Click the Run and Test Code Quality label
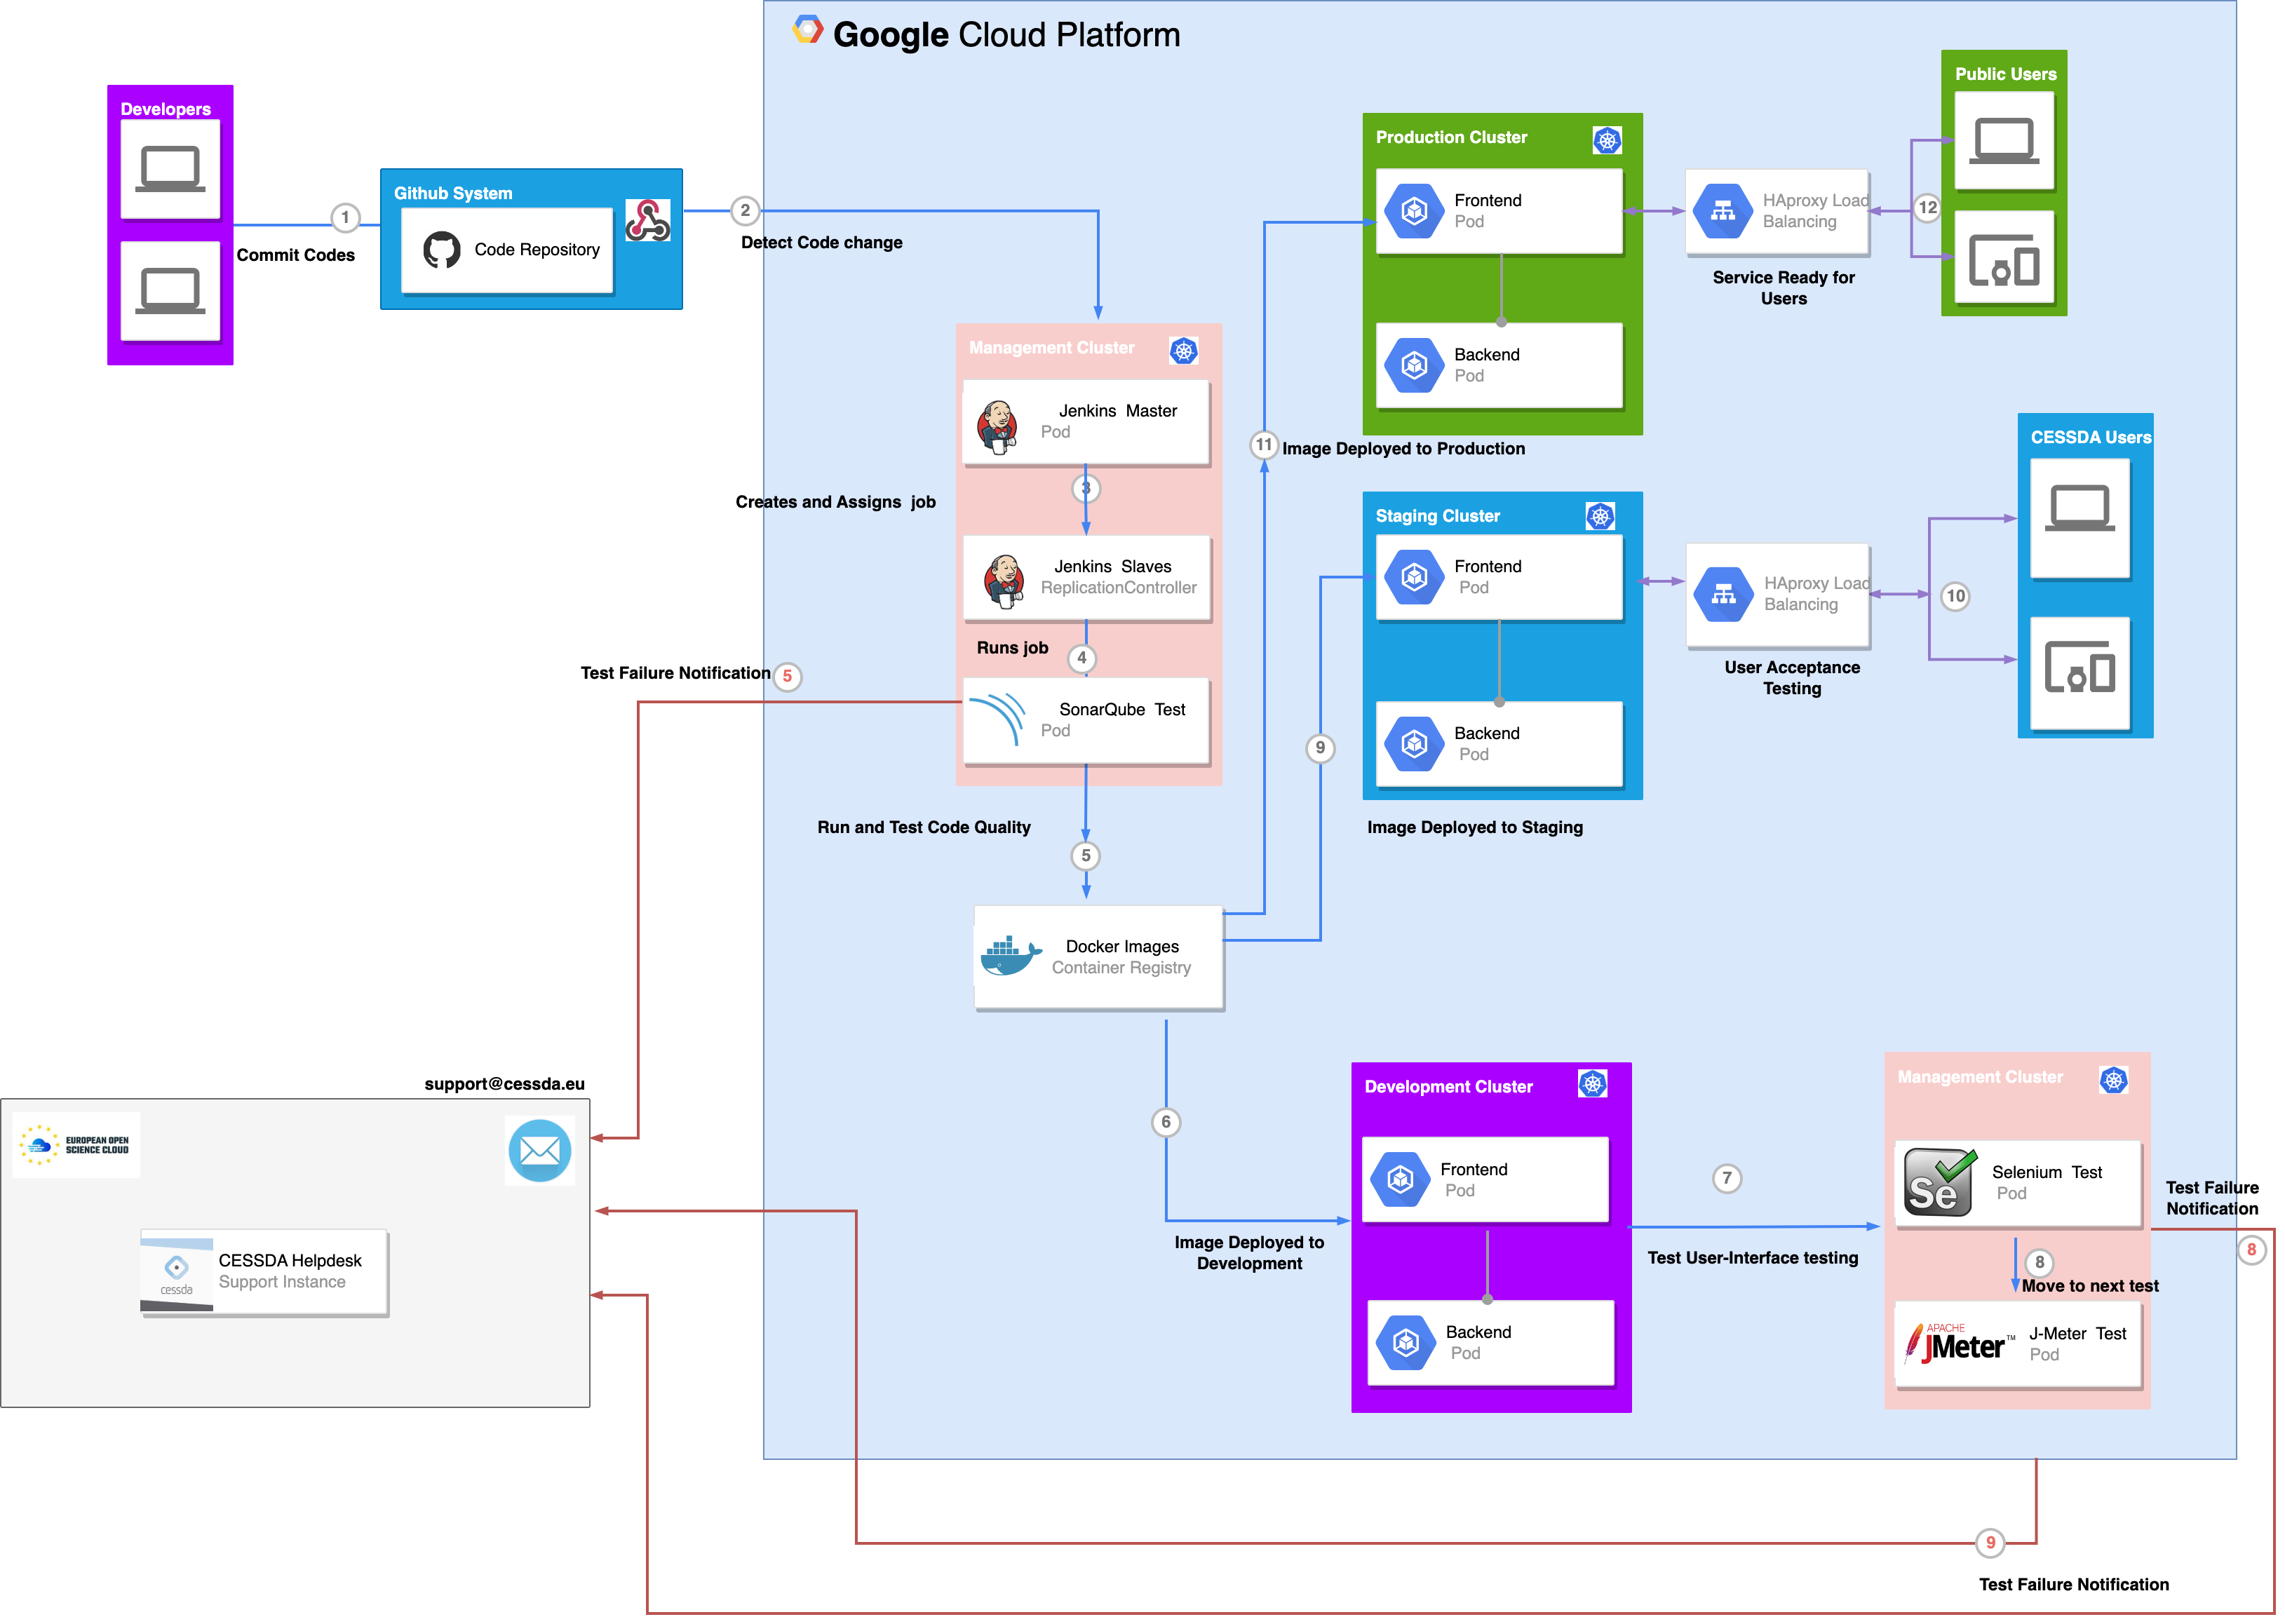Screen dimensions: 2285x1624 (x=924, y=828)
